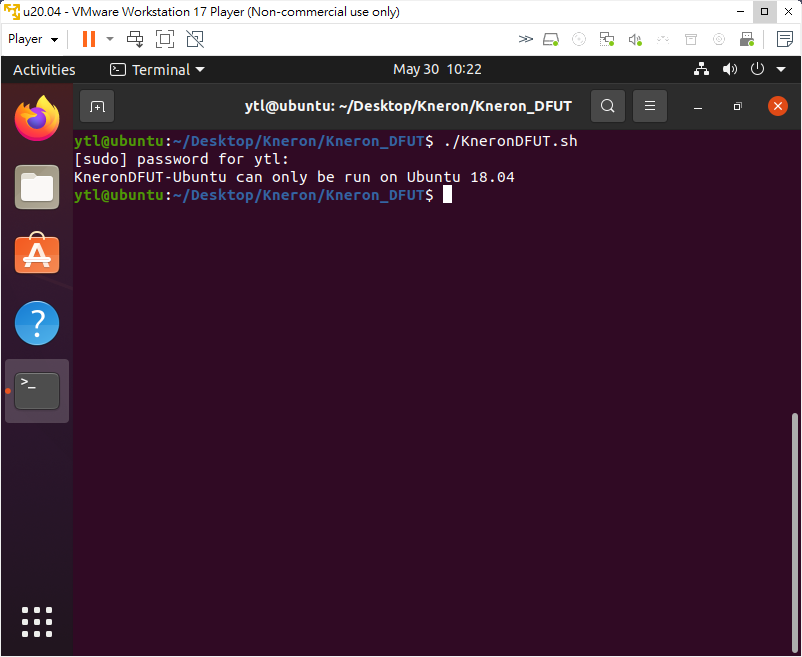Minimize the Terminal window
Image resolution: width=802 pixels, height=657 pixels.
pyautogui.click(x=698, y=107)
